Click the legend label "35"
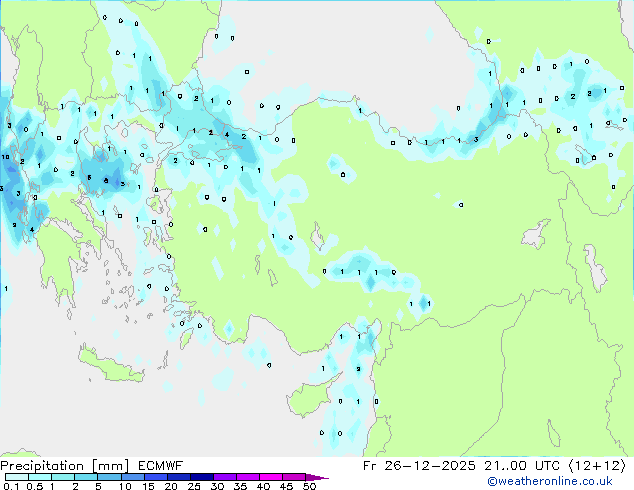634x490 pixels. [240, 486]
